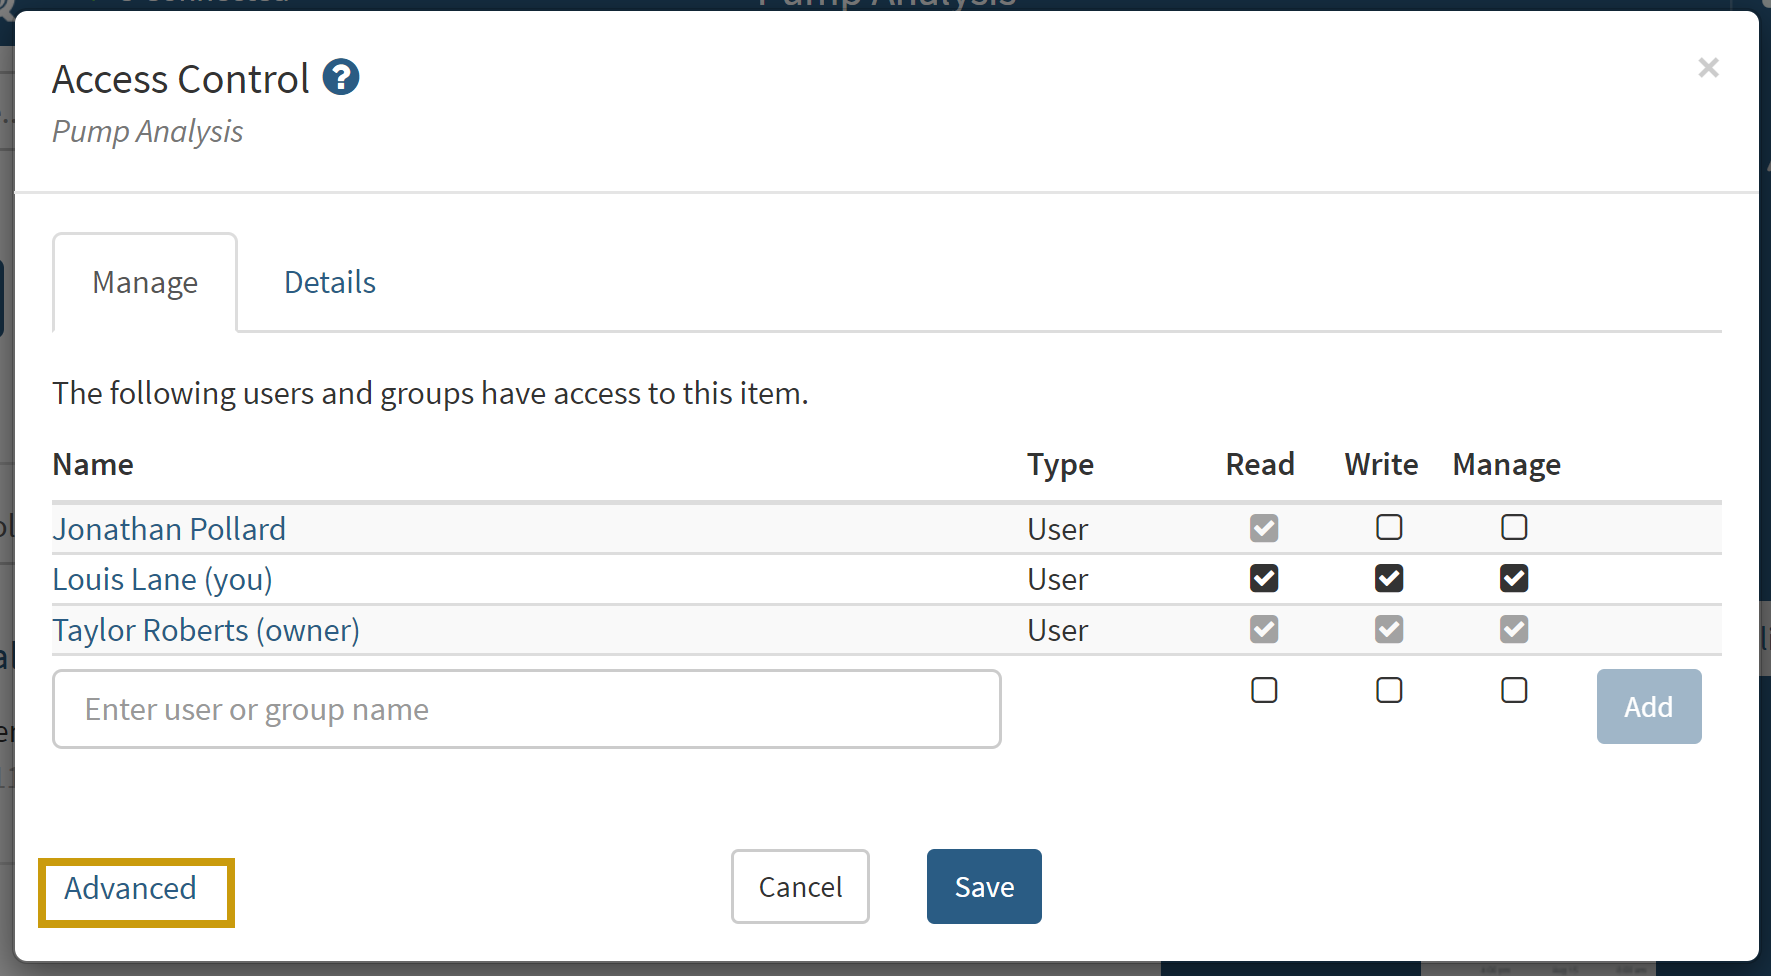The image size is (1771, 976).
Task: Open the Access Control help icon
Action: (341, 77)
